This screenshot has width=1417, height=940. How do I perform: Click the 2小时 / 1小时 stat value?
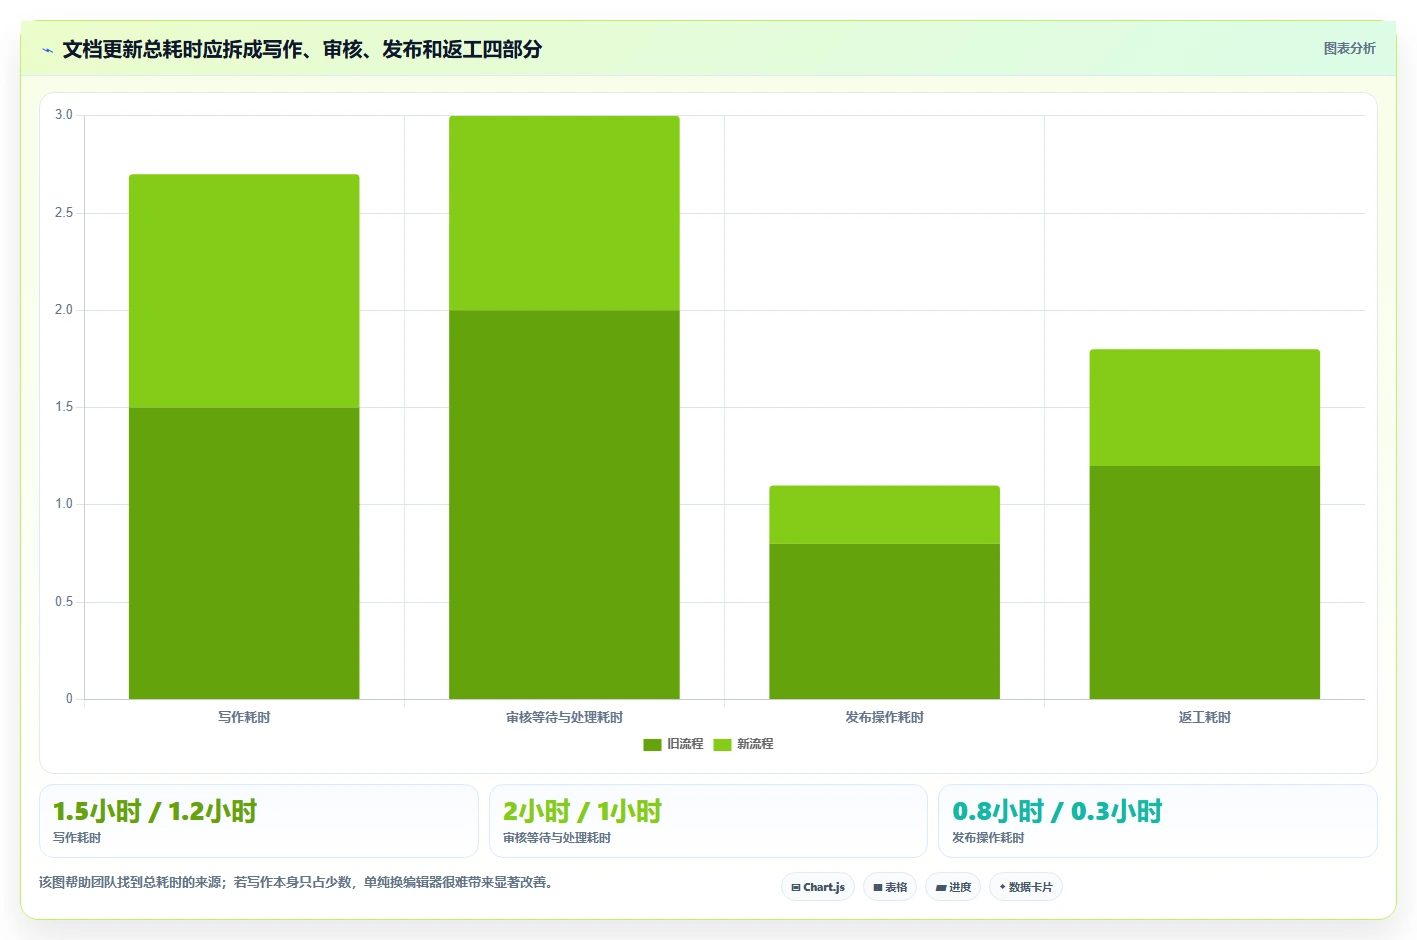(x=582, y=811)
